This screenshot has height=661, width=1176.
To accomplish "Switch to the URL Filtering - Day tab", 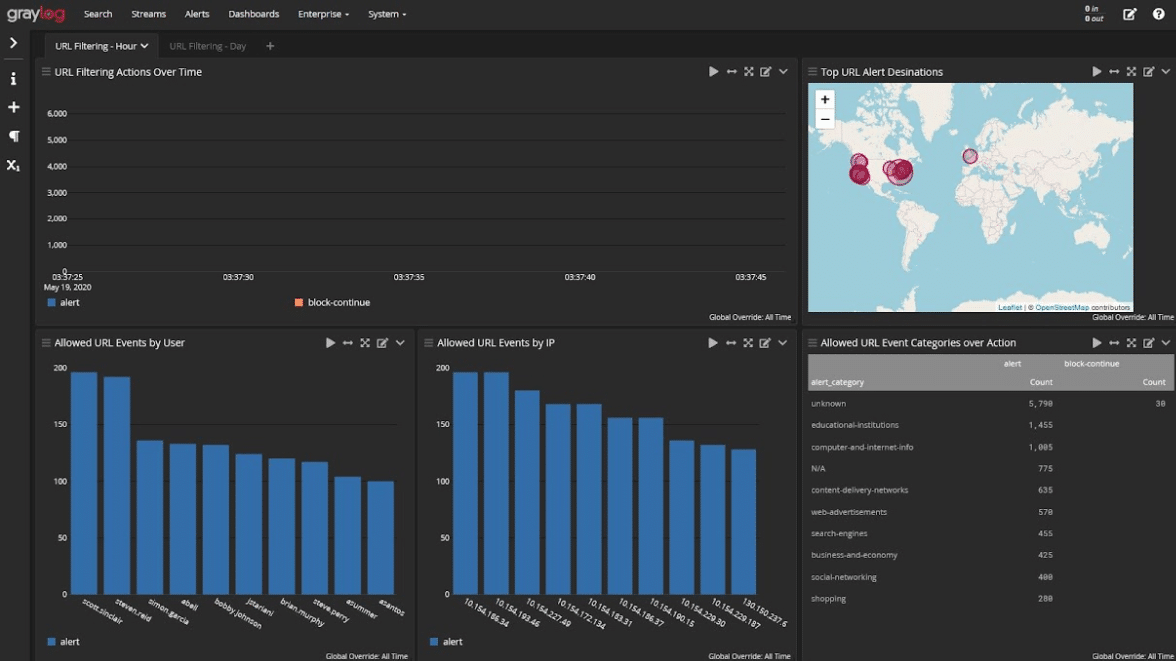I will click(x=207, y=46).
